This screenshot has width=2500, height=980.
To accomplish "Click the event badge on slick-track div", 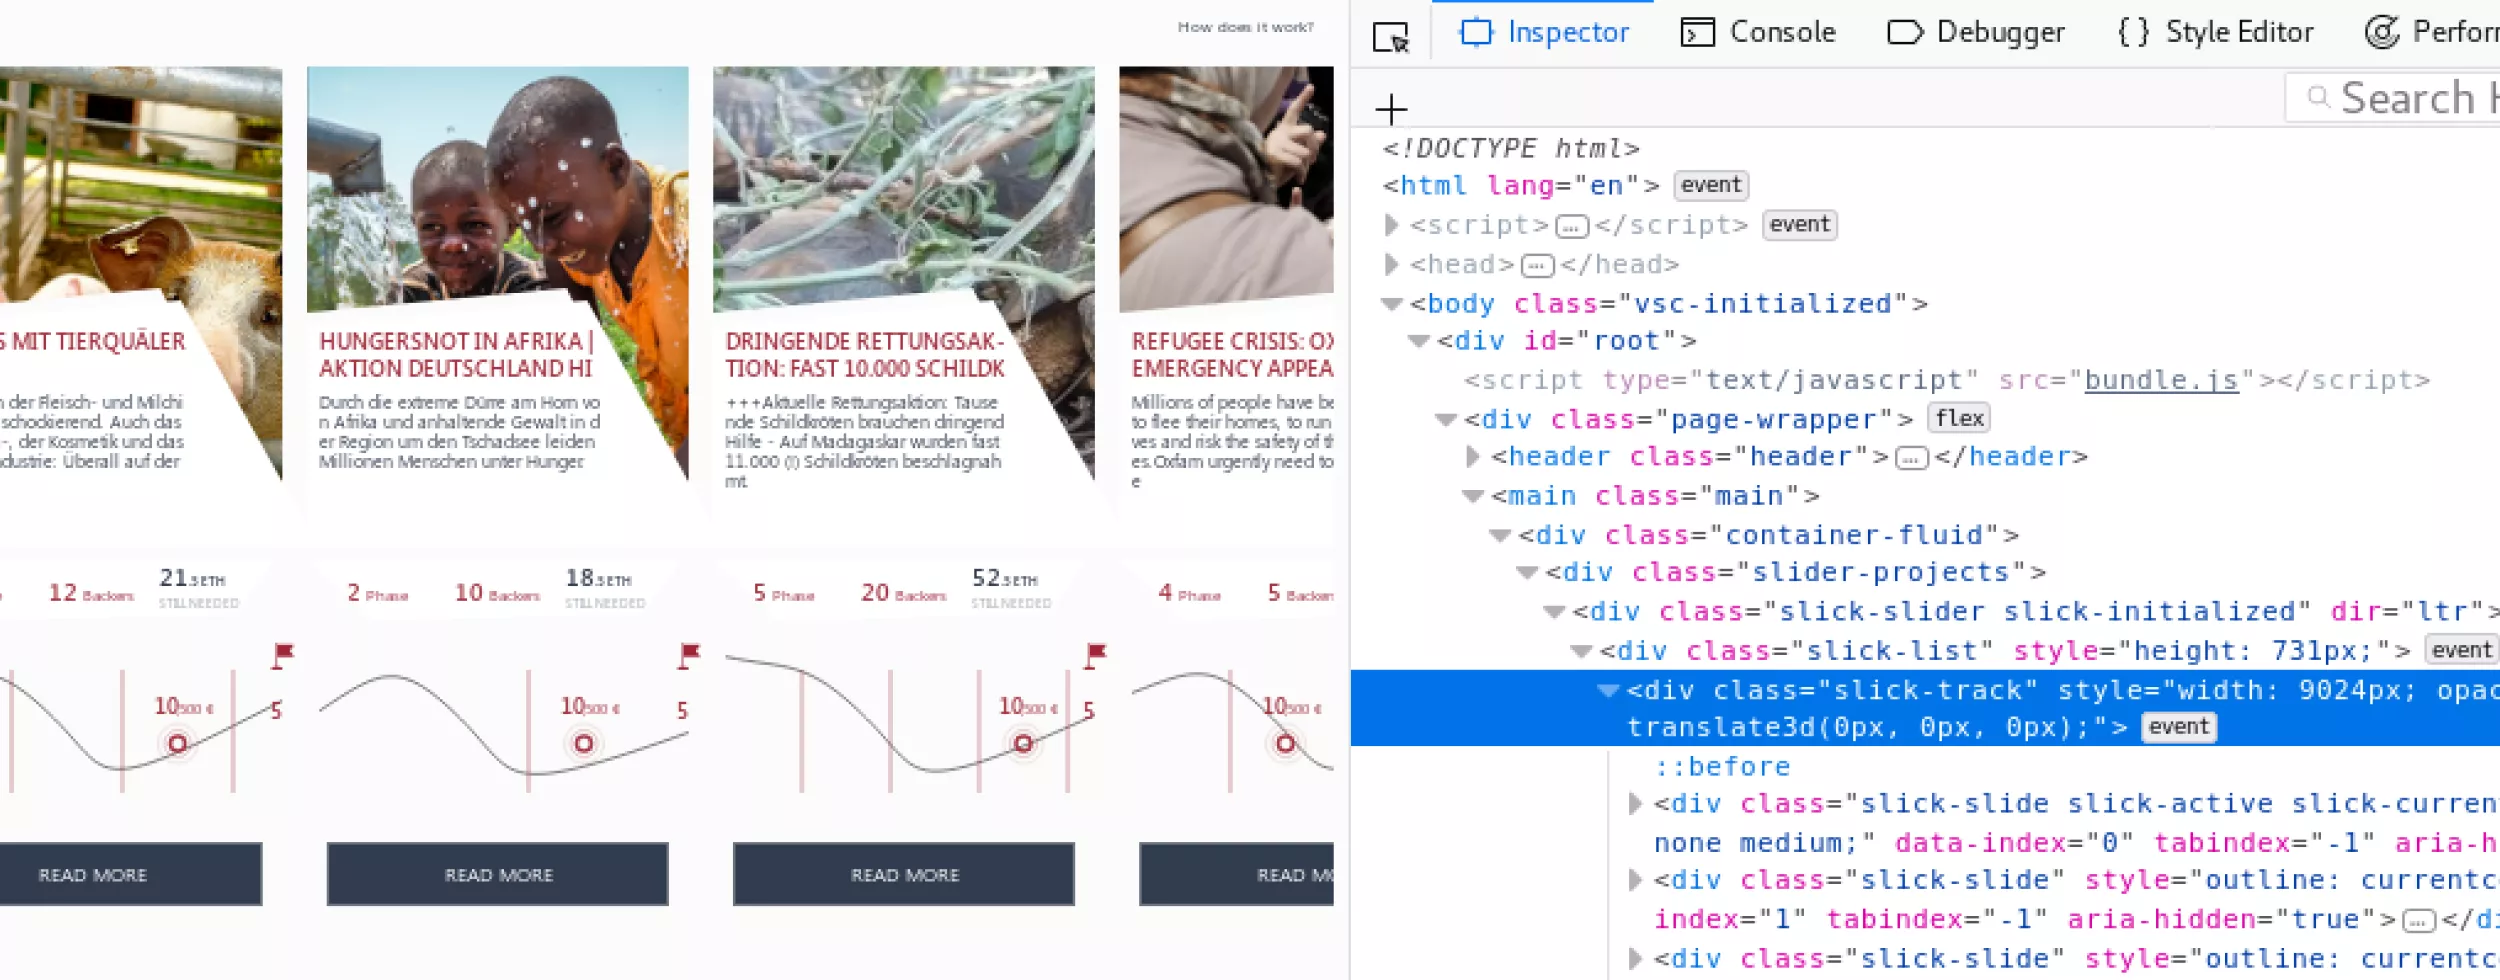I will tap(2178, 727).
